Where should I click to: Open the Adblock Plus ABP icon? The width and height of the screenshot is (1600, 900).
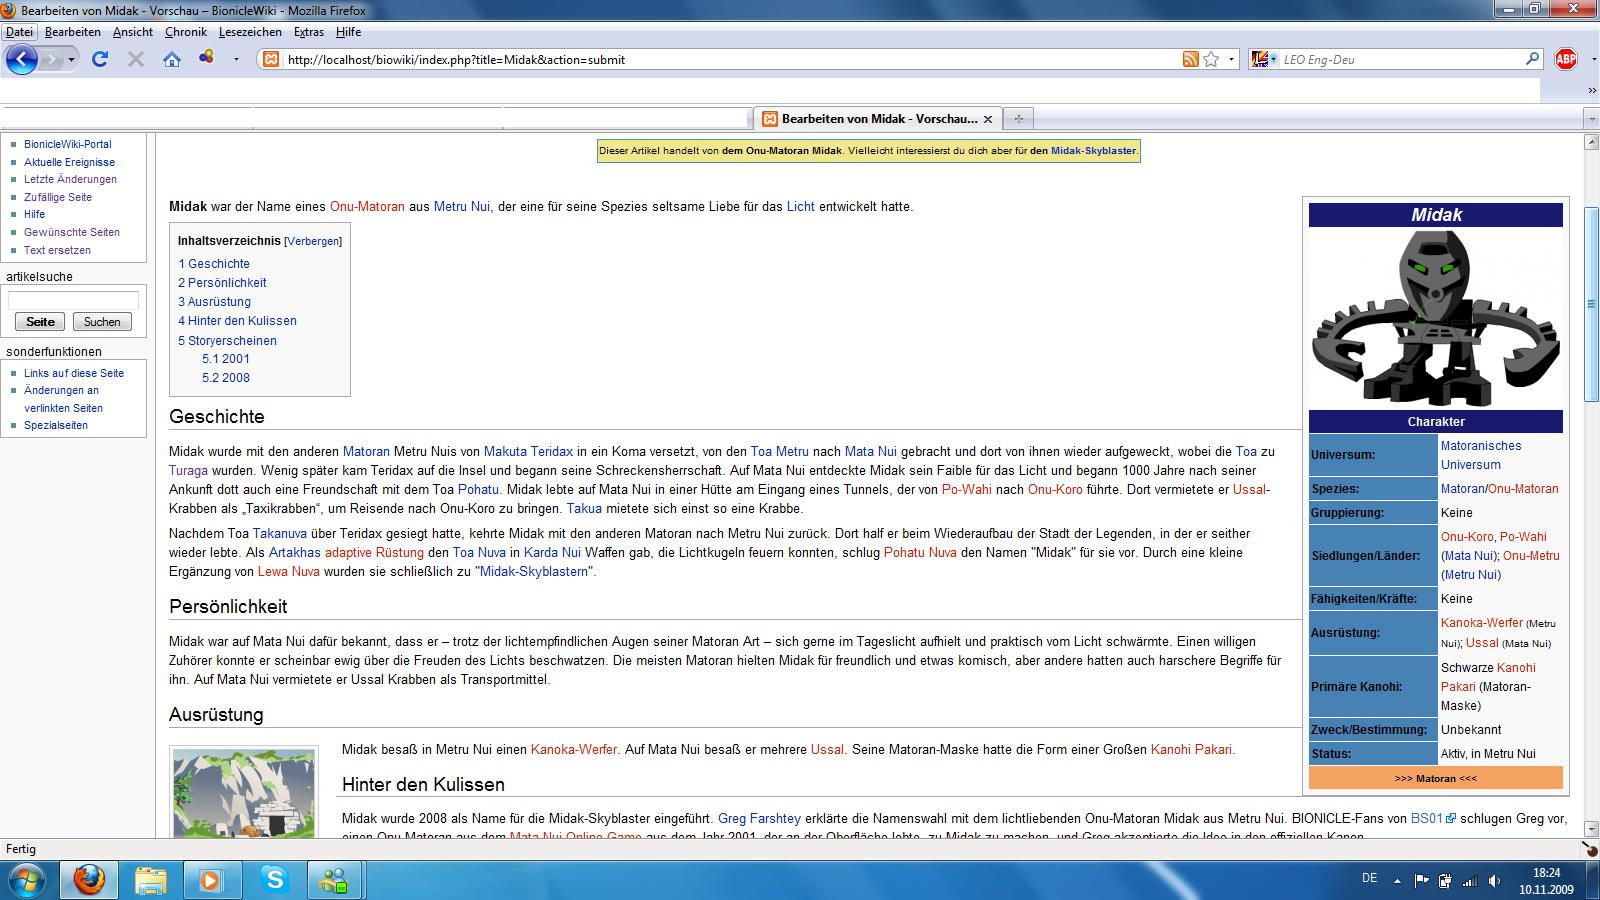1567,59
